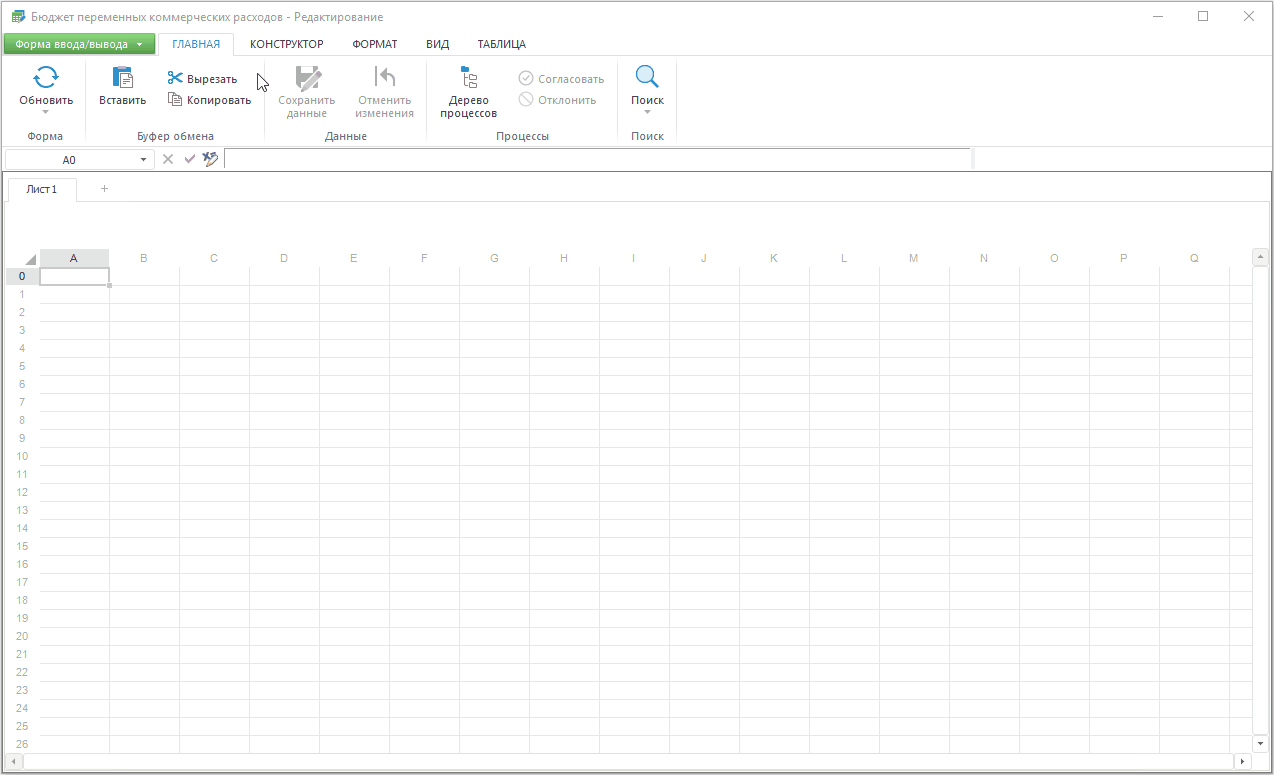Click the Вставить paste icon

[x=122, y=78]
